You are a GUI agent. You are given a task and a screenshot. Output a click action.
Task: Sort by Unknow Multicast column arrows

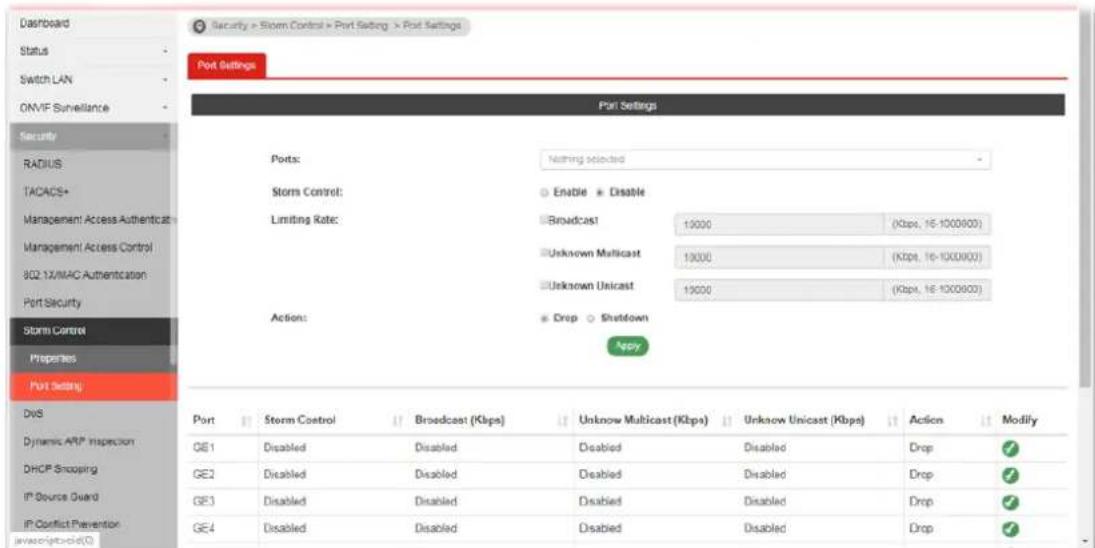726,421
